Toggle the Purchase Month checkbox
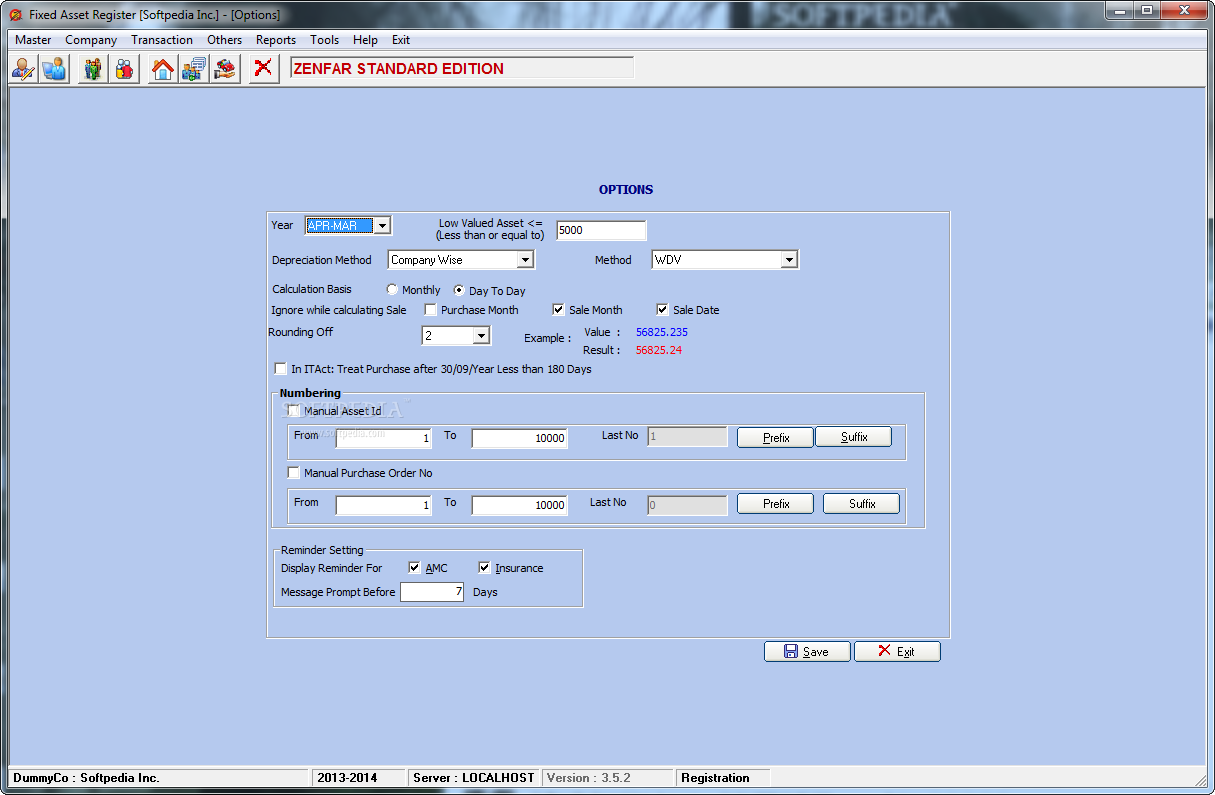 tap(431, 310)
